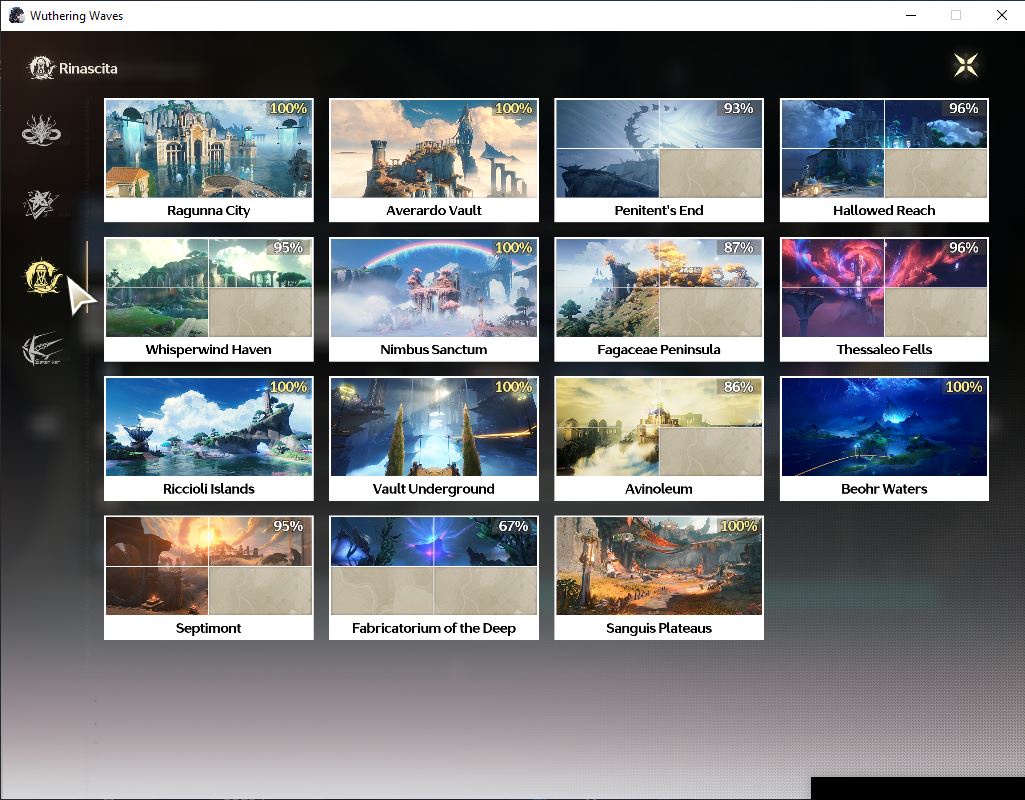The width and height of the screenshot is (1025, 800).
Task: Open the Sanguis Plateaus card
Action: (x=659, y=578)
